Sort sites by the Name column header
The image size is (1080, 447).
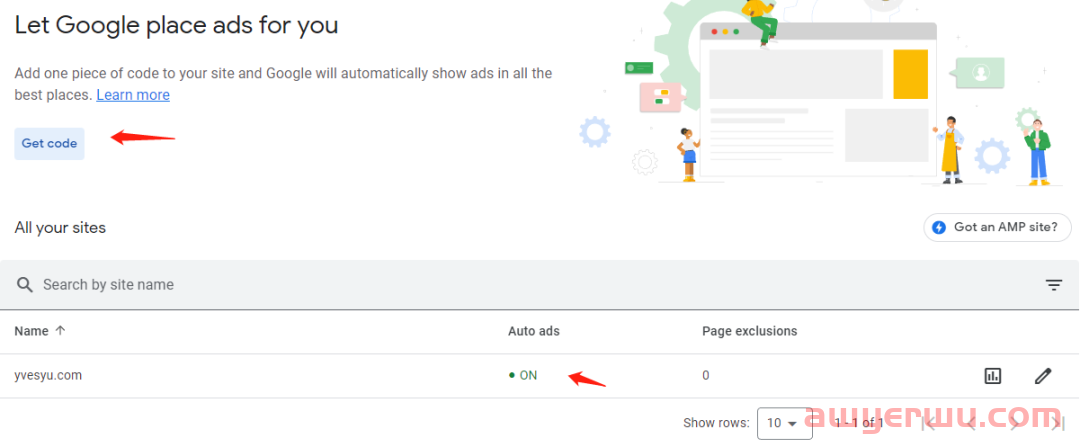point(30,331)
